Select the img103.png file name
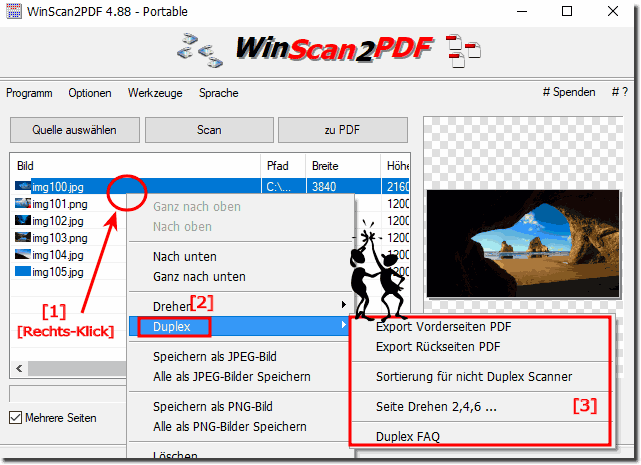 [x=60, y=238]
